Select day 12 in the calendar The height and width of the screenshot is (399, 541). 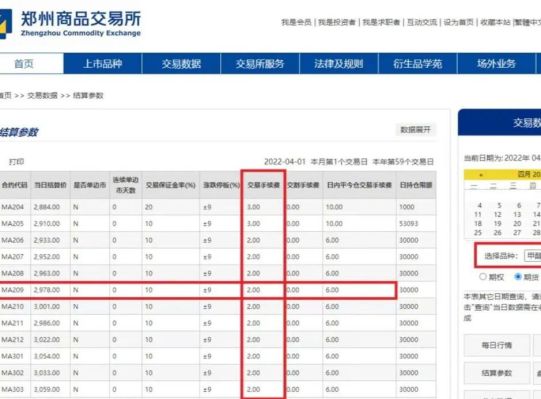497,214
